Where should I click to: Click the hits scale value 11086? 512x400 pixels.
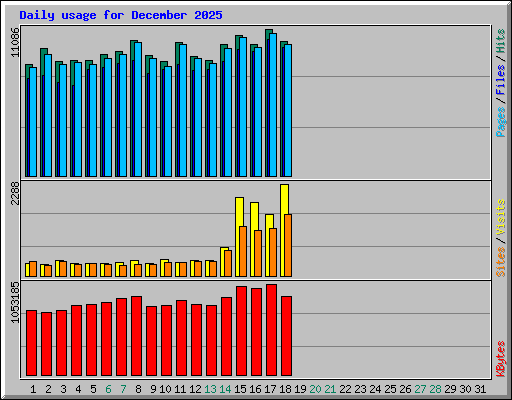tap(15, 42)
